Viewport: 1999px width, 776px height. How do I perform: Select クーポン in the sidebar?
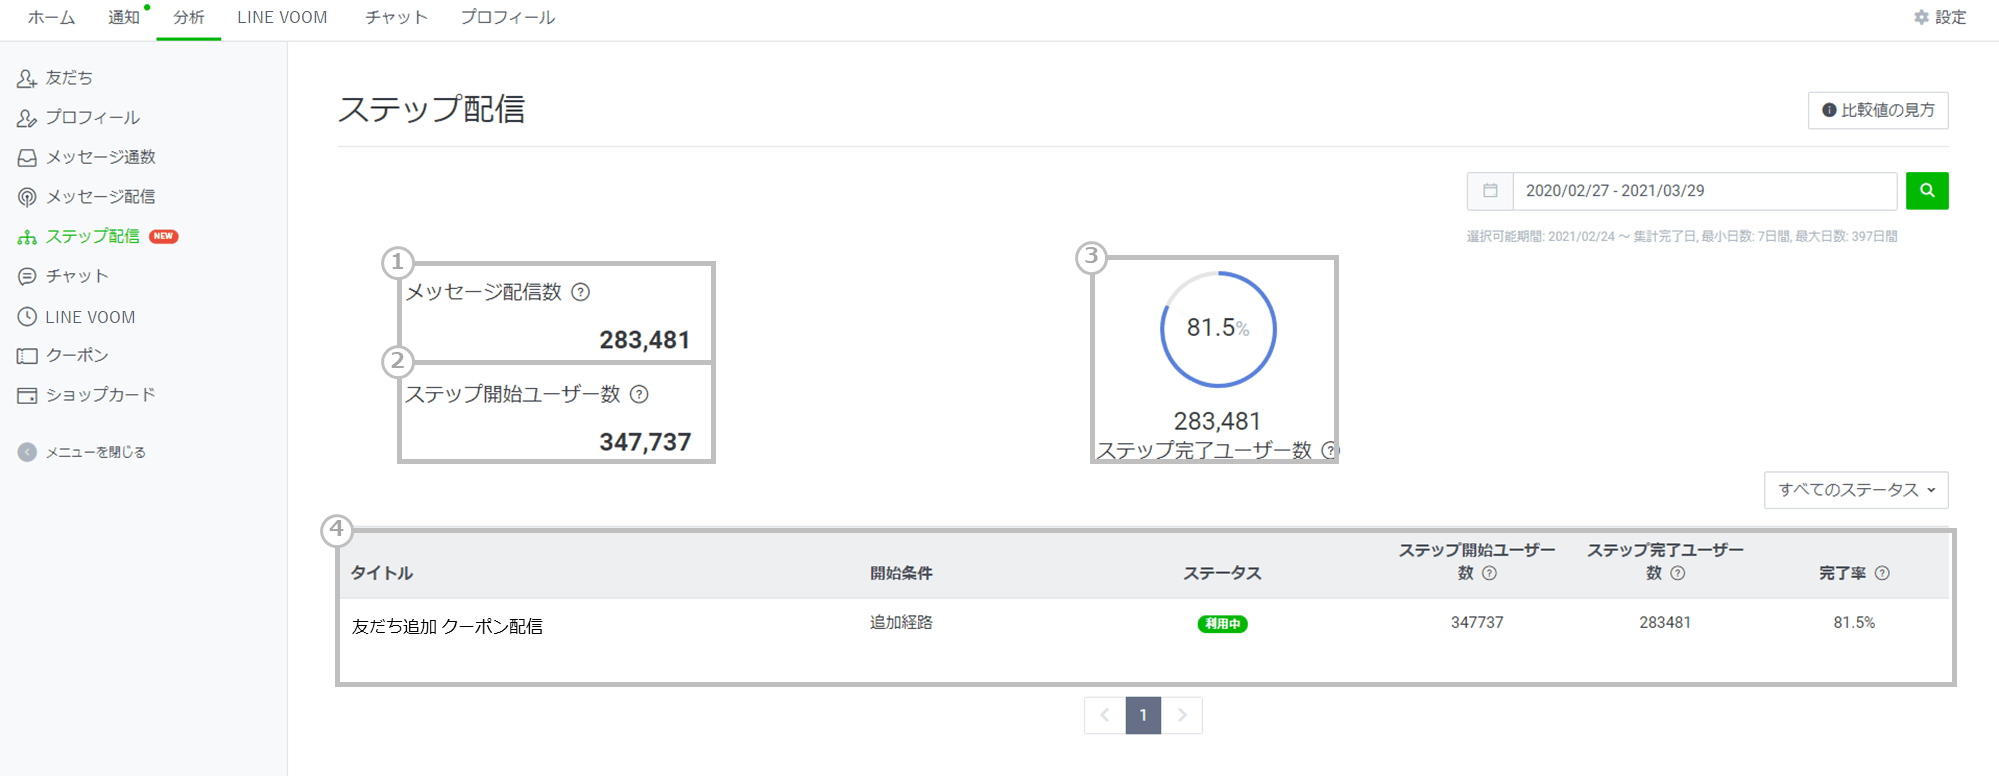coord(76,355)
